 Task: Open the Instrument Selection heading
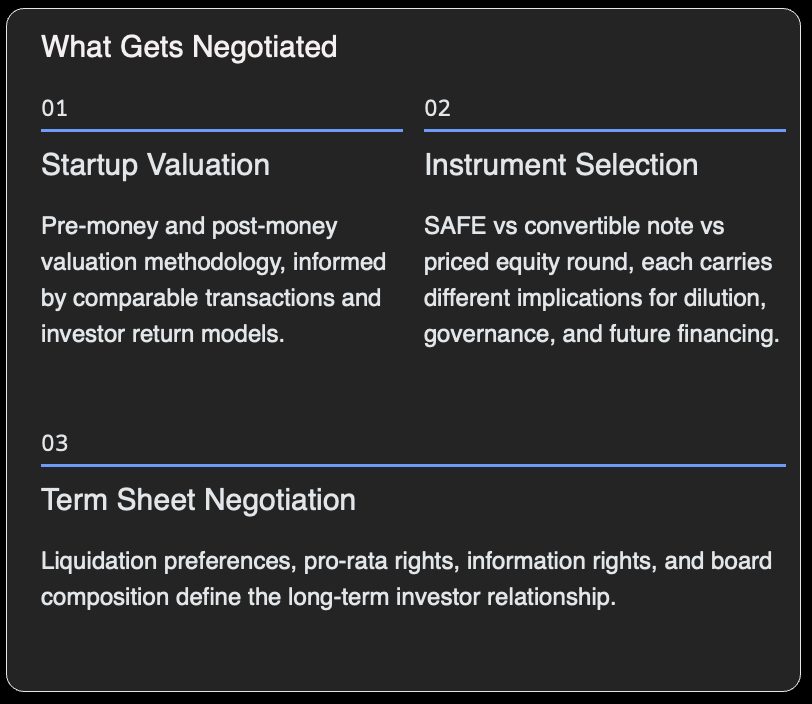coord(561,165)
